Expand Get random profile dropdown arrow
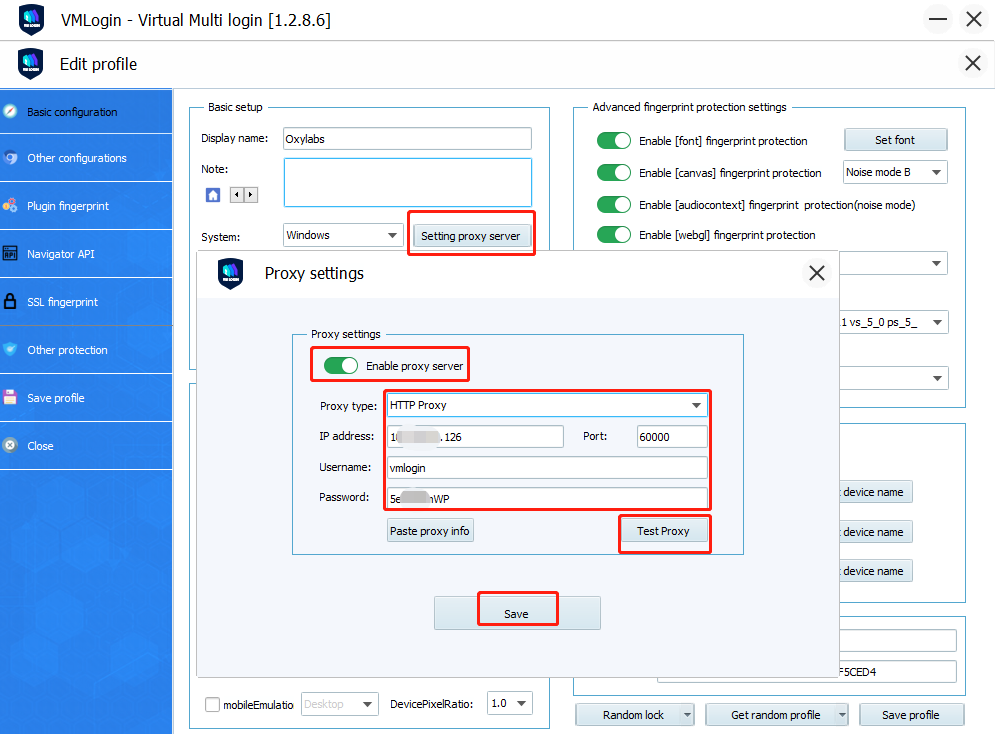Screen dimensions: 995x734 point(842,715)
